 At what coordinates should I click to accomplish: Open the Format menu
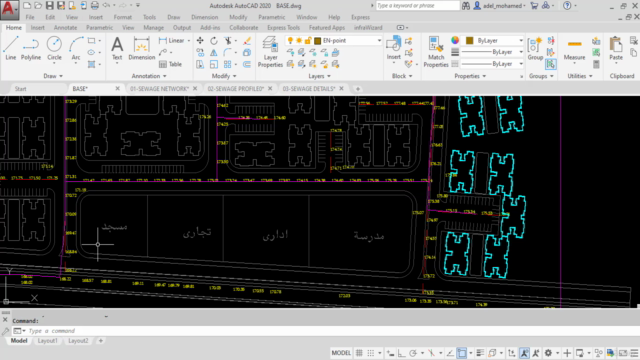point(122,17)
